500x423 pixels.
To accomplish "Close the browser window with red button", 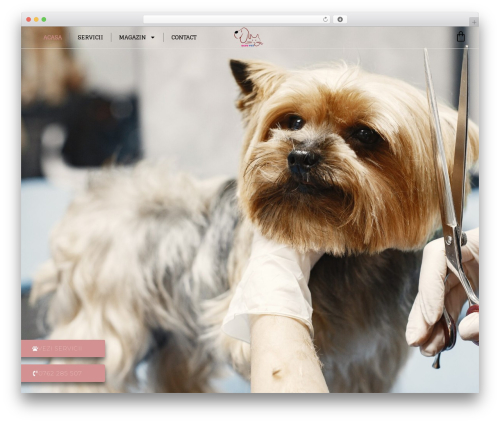I will [x=29, y=19].
